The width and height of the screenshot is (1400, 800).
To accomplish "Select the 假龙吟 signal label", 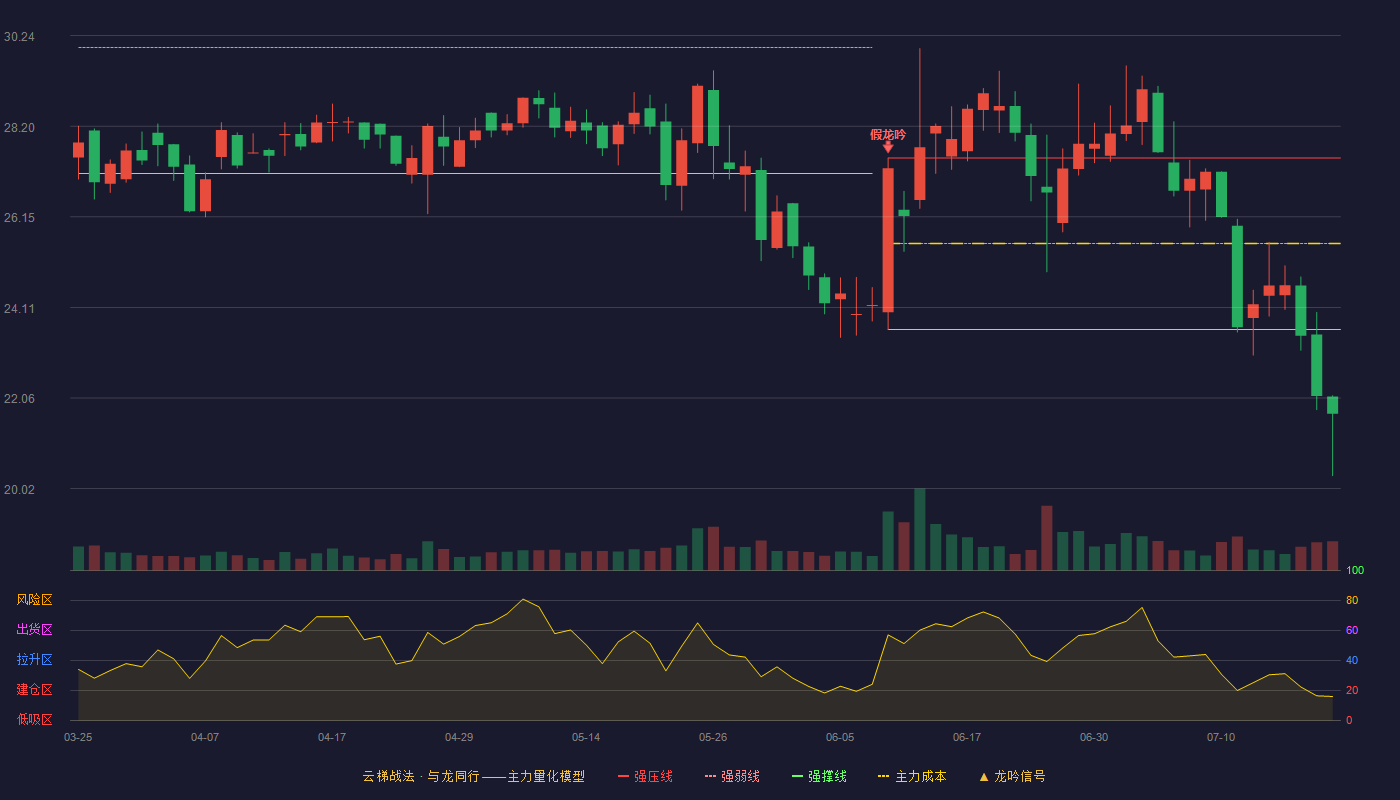I will tap(888, 134).
